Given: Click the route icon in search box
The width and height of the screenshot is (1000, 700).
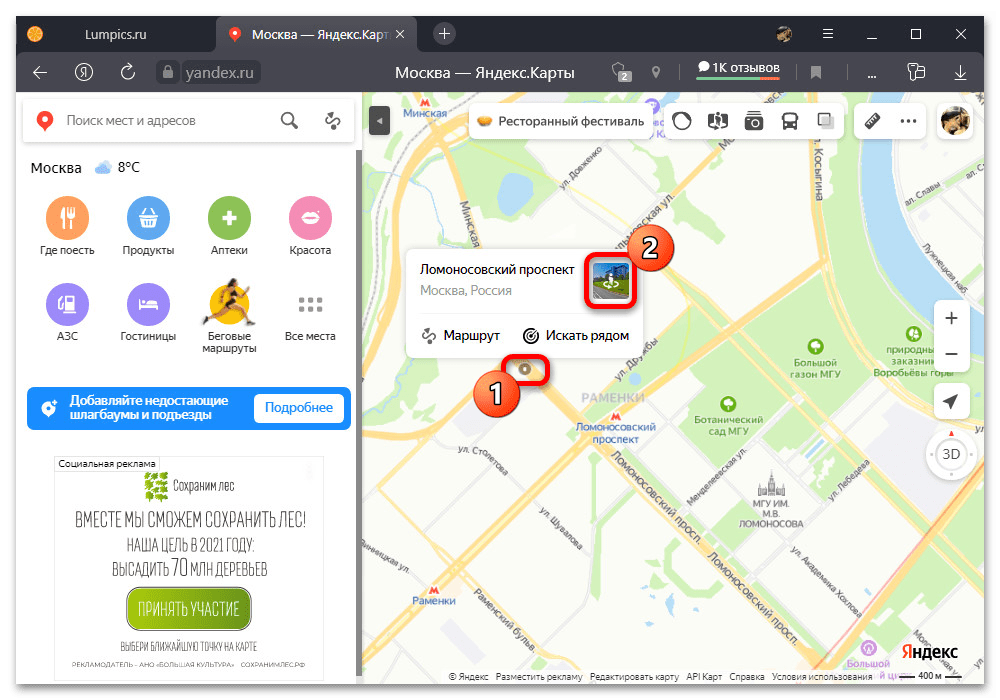Looking at the screenshot, I should point(333,121).
